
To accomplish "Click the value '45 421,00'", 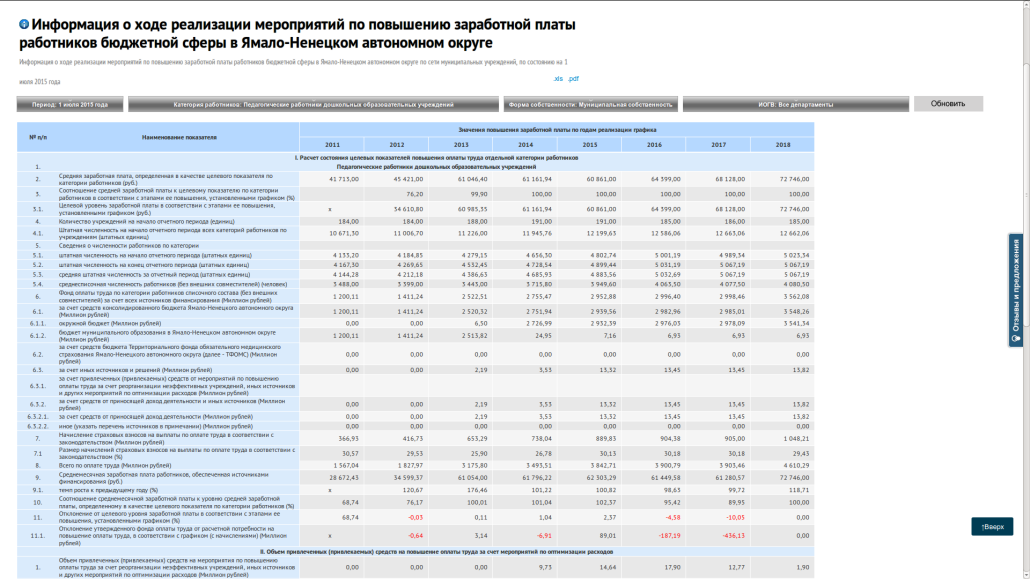I will point(409,179).
